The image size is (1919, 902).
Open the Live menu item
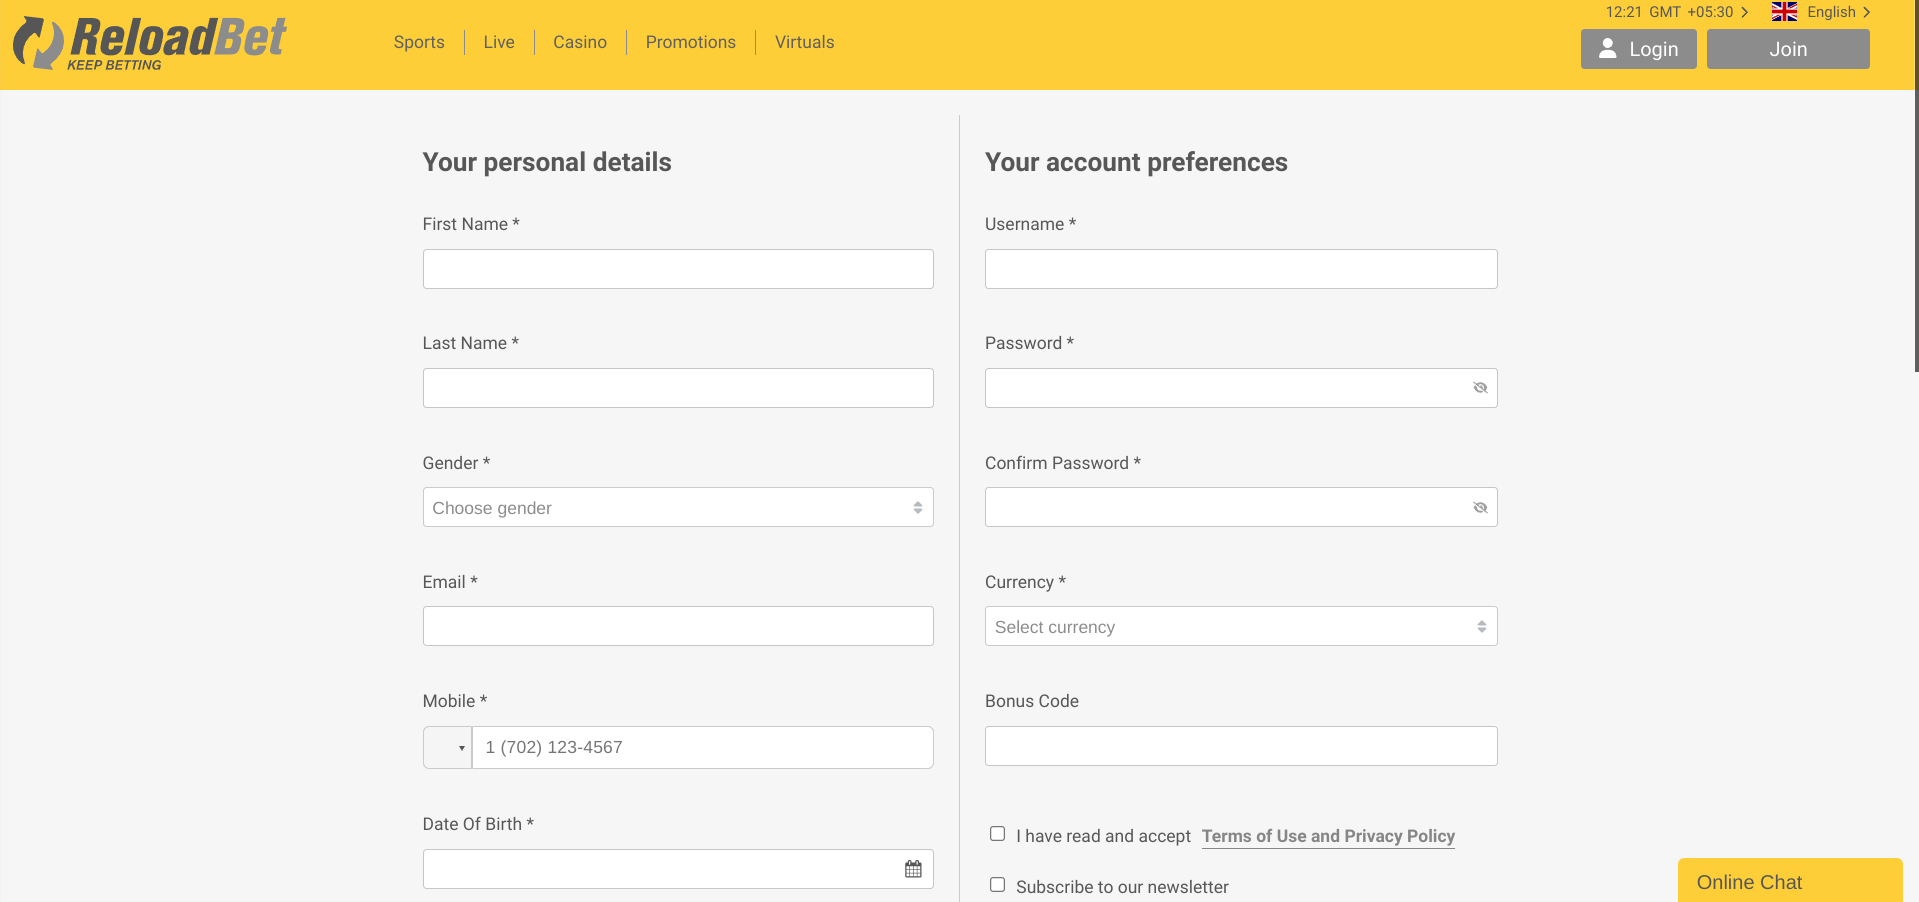click(x=499, y=42)
